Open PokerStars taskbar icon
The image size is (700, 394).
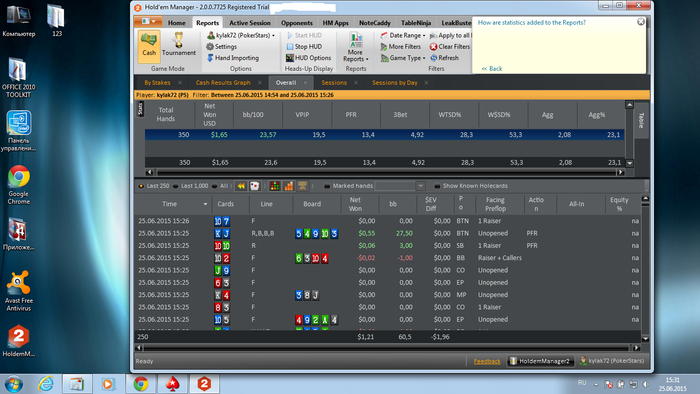(x=172, y=384)
